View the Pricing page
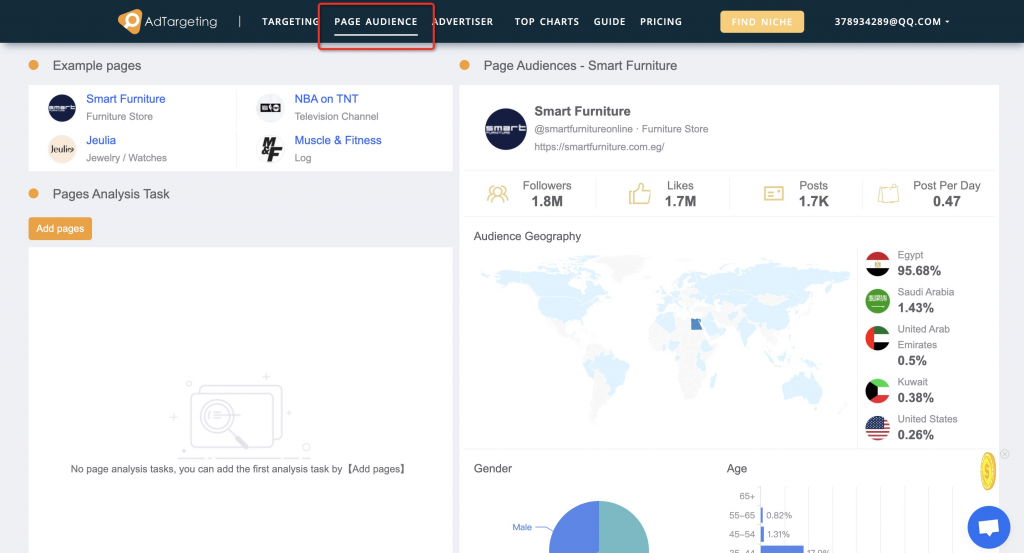1024x553 pixels. tap(661, 22)
